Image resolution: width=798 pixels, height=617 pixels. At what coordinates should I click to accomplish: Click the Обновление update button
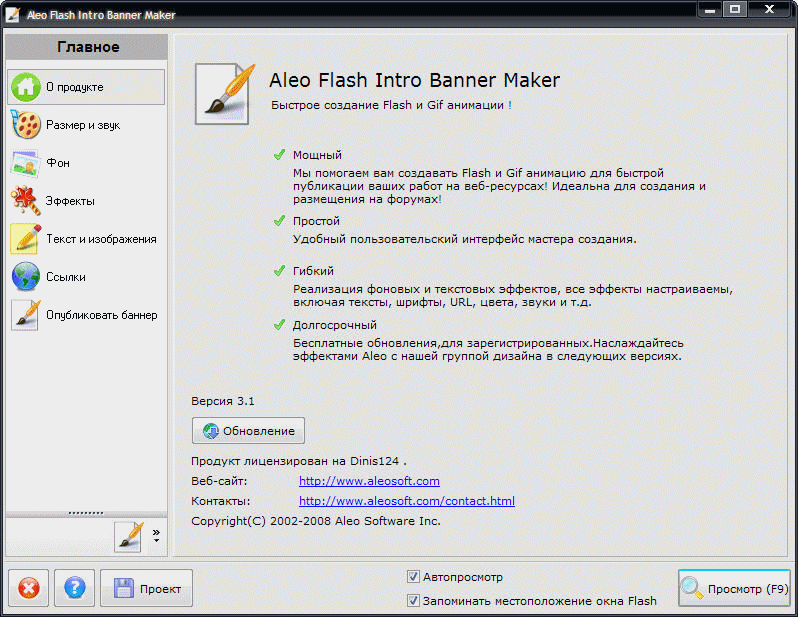(248, 431)
